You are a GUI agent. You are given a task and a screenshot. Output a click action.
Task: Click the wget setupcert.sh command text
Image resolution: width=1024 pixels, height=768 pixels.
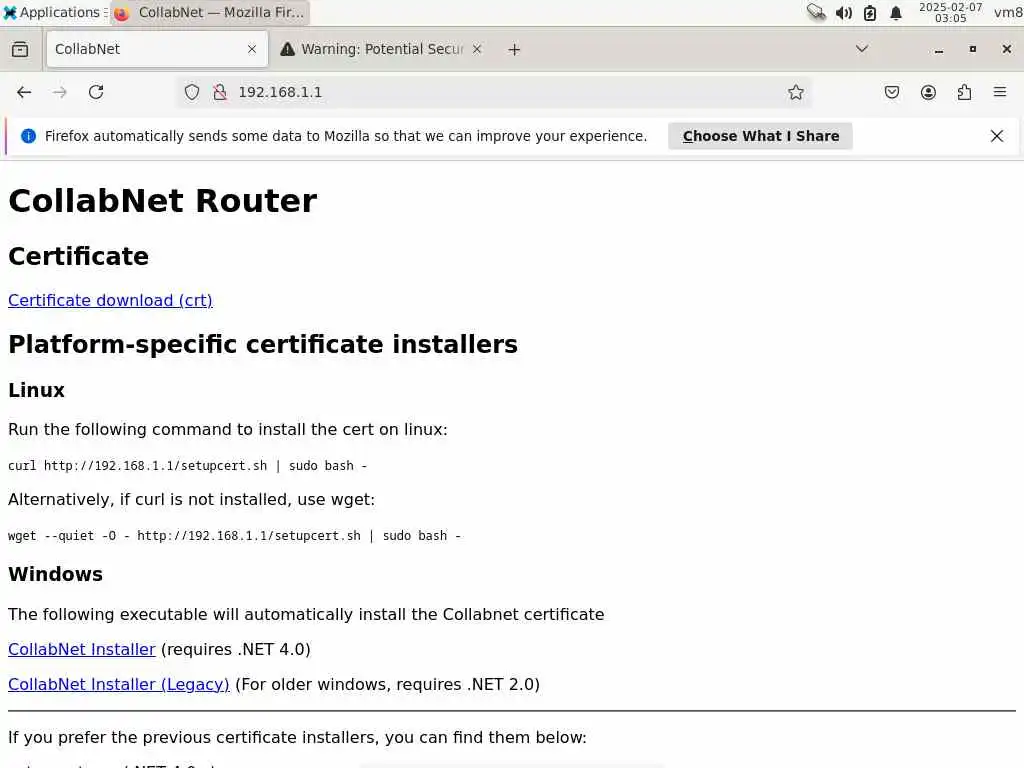pos(234,536)
